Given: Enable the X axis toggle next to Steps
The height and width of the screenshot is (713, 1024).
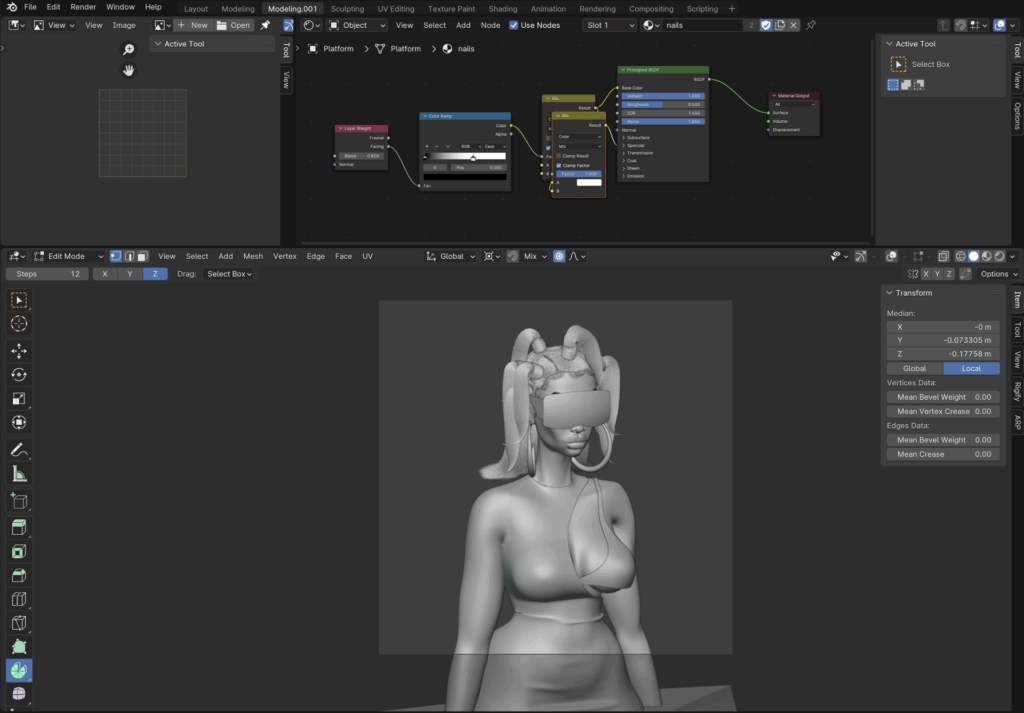Looking at the screenshot, I should (105, 274).
